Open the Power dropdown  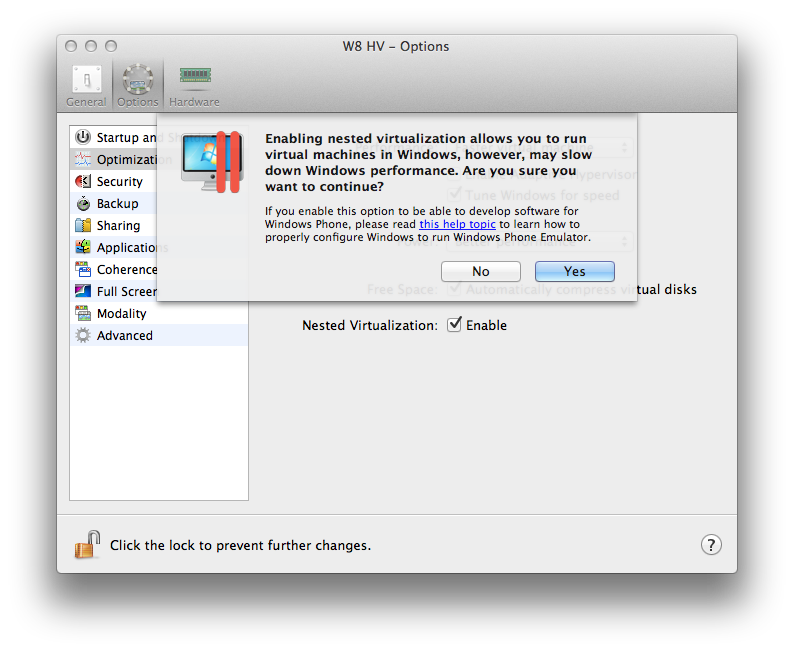point(539,241)
